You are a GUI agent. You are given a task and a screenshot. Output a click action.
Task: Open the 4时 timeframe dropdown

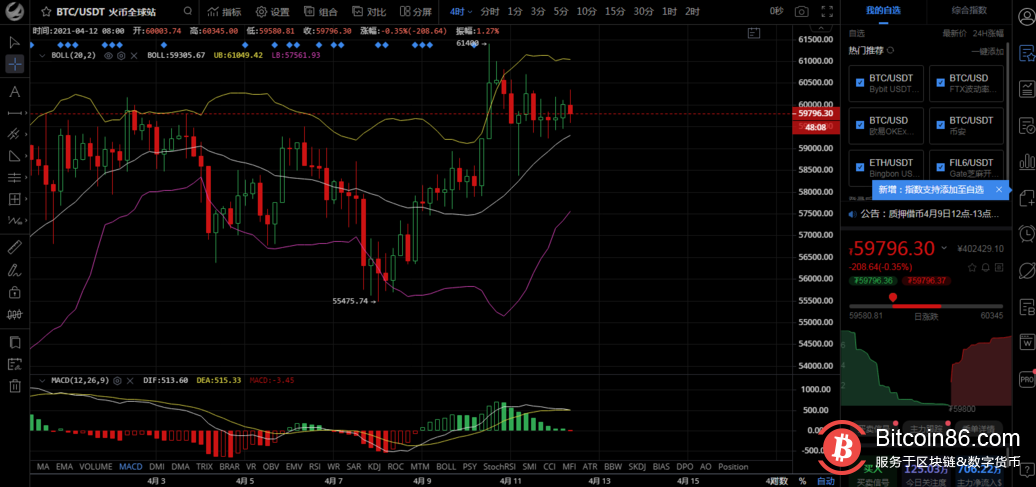[461, 12]
